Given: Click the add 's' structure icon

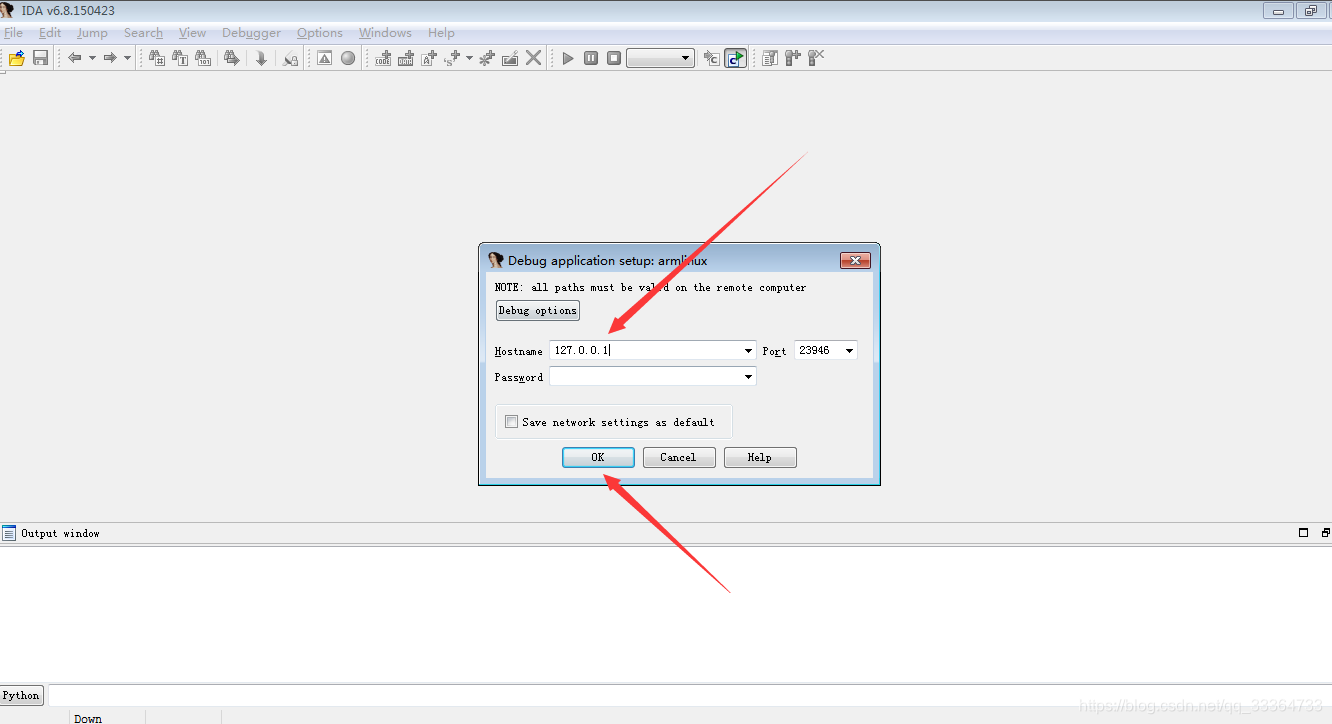Looking at the screenshot, I should [452, 58].
